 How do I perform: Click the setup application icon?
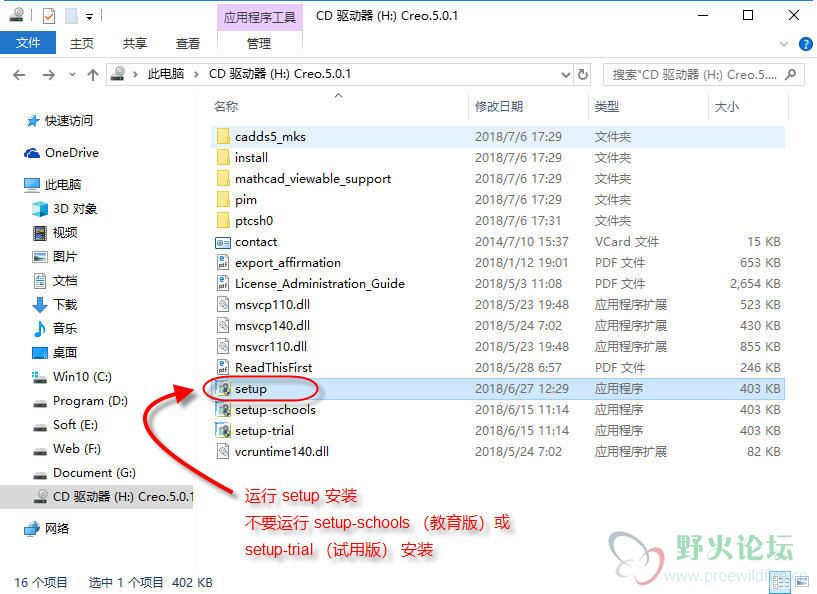point(224,389)
